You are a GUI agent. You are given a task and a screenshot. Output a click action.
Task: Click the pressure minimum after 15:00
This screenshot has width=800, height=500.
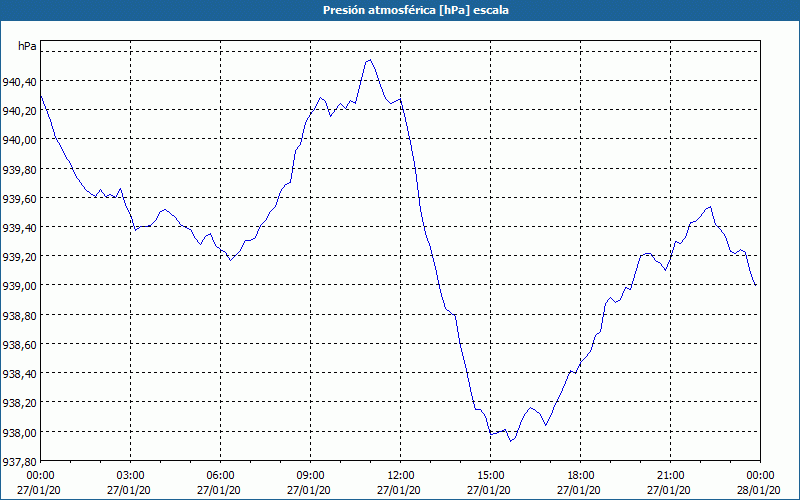(x=510, y=441)
